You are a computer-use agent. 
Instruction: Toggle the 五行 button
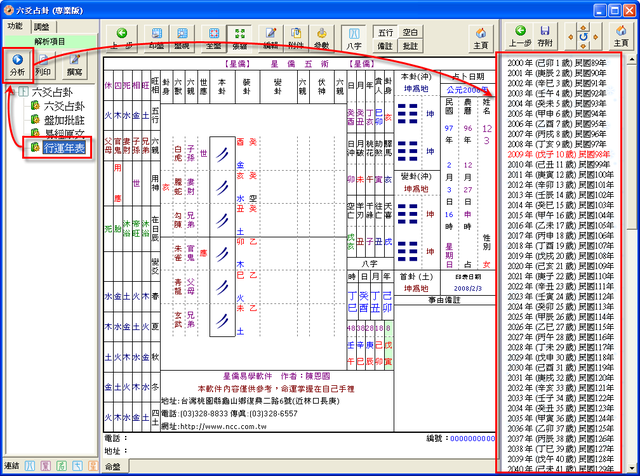pos(385,32)
